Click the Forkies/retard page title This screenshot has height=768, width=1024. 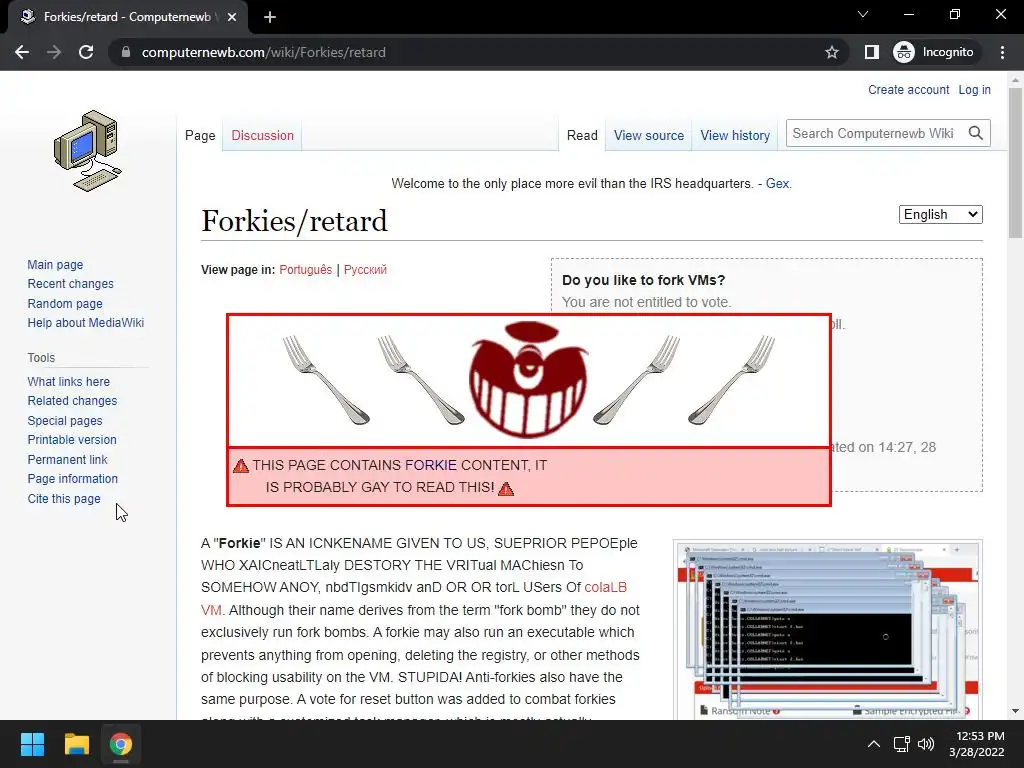click(295, 221)
